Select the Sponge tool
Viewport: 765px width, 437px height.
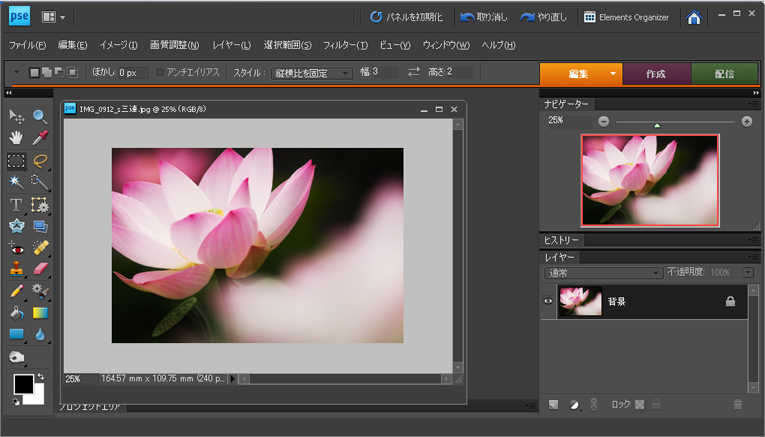(16, 357)
